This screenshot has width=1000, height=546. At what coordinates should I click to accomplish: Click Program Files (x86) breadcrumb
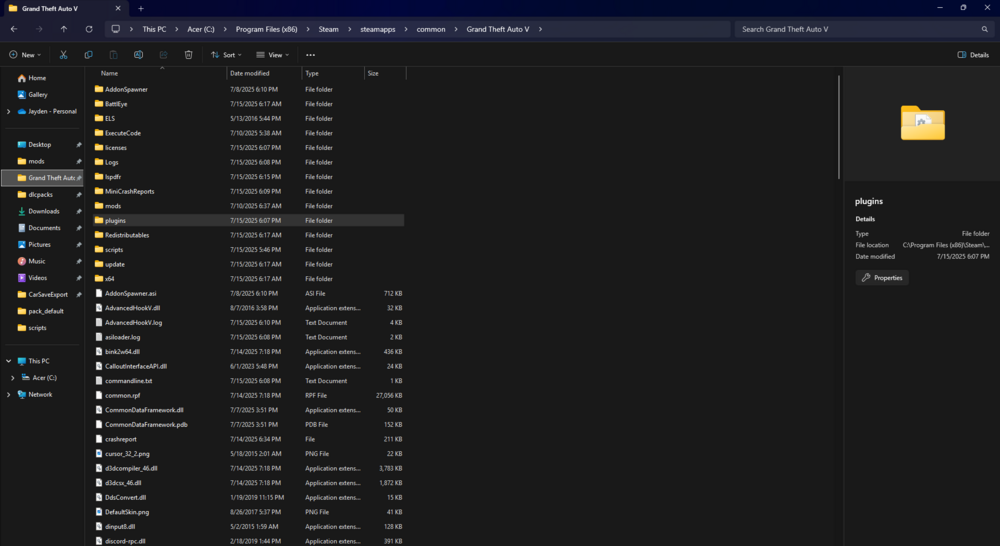click(267, 29)
